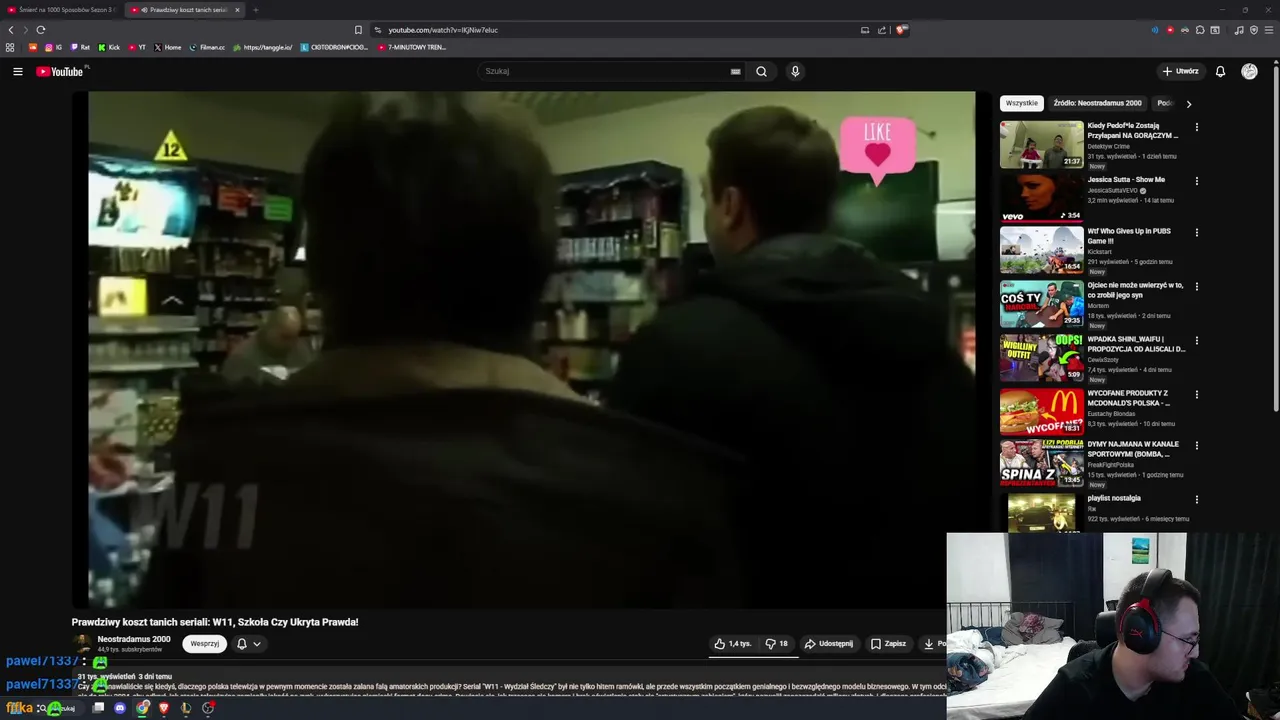Open the Jessica Sutta - Show Me thumbnail
1280x720 pixels.
click(x=1042, y=199)
